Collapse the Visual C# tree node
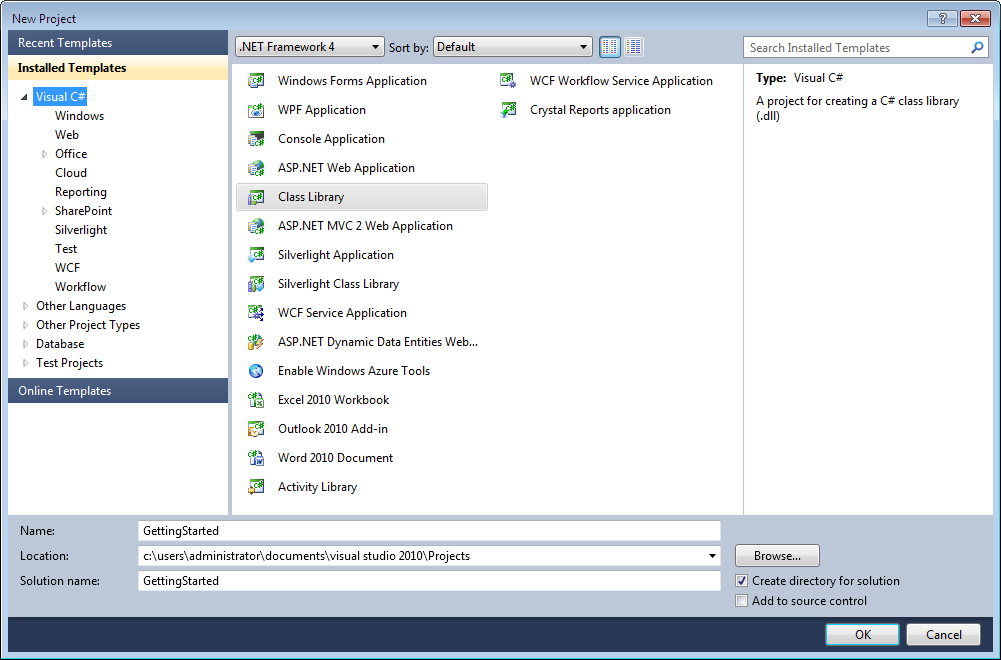The width and height of the screenshot is (1001, 660). (x=24, y=97)
